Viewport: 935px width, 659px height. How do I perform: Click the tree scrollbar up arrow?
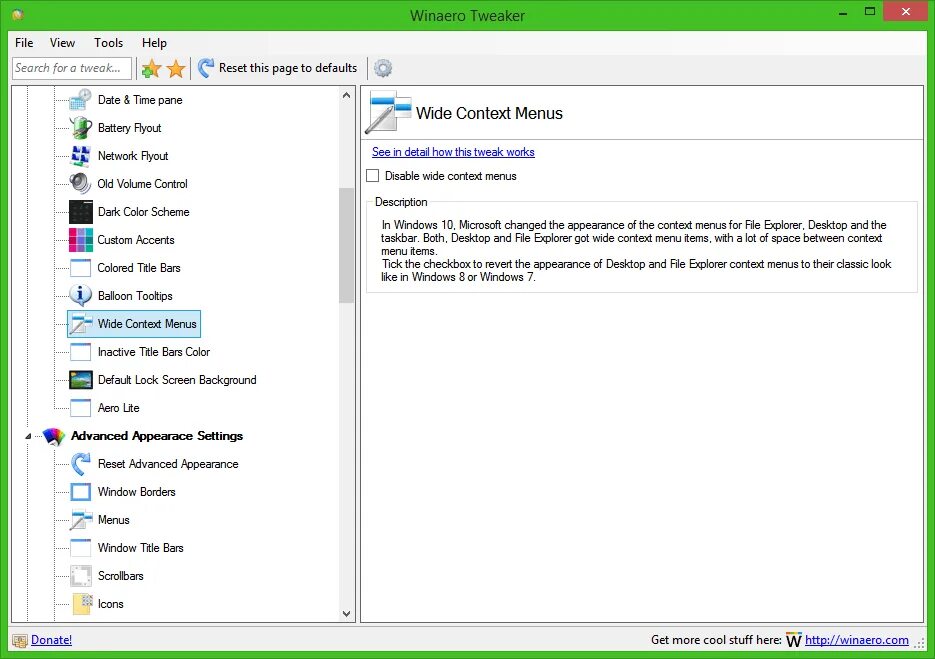346,95
